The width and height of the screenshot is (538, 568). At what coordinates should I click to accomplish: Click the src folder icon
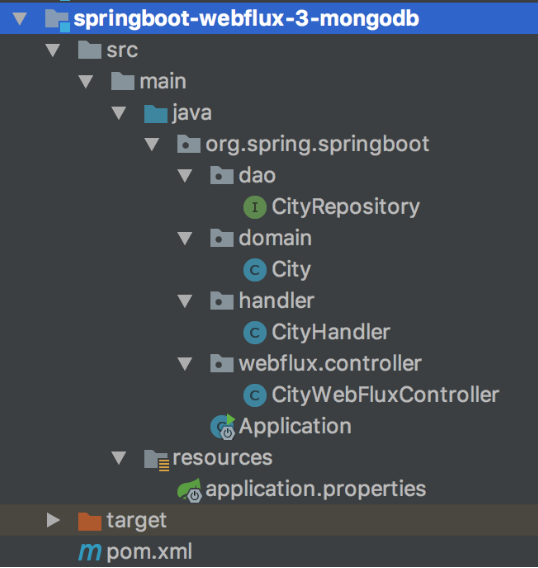tap(89, 50)
